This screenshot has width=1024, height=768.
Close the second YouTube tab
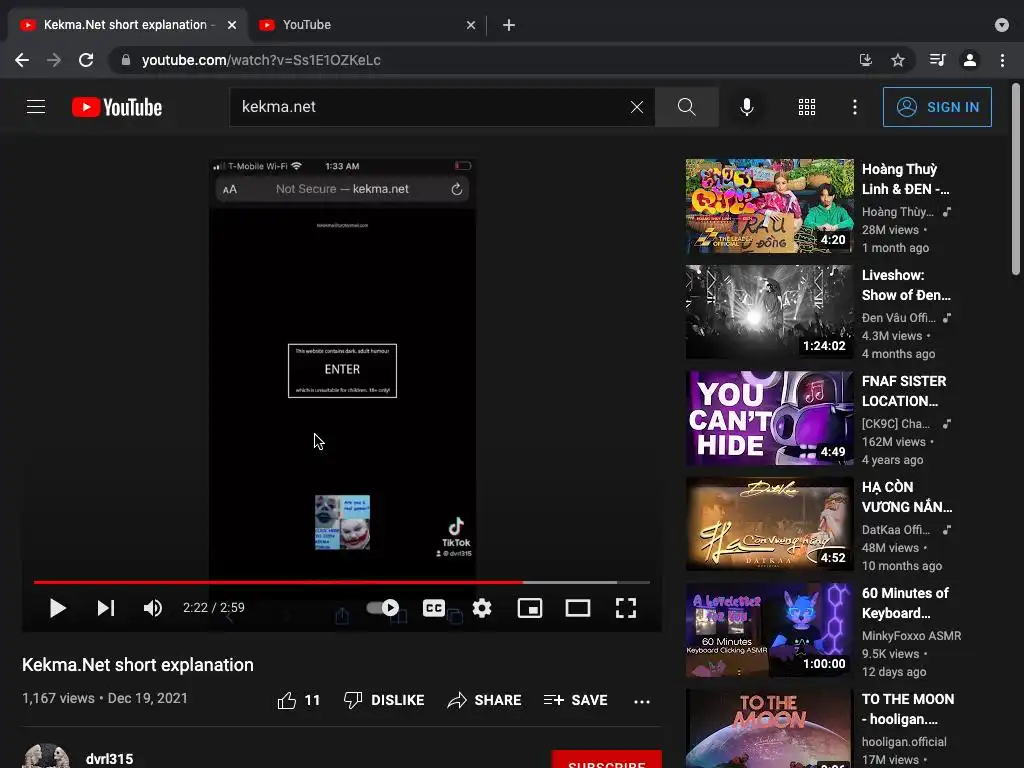(471, 25)
